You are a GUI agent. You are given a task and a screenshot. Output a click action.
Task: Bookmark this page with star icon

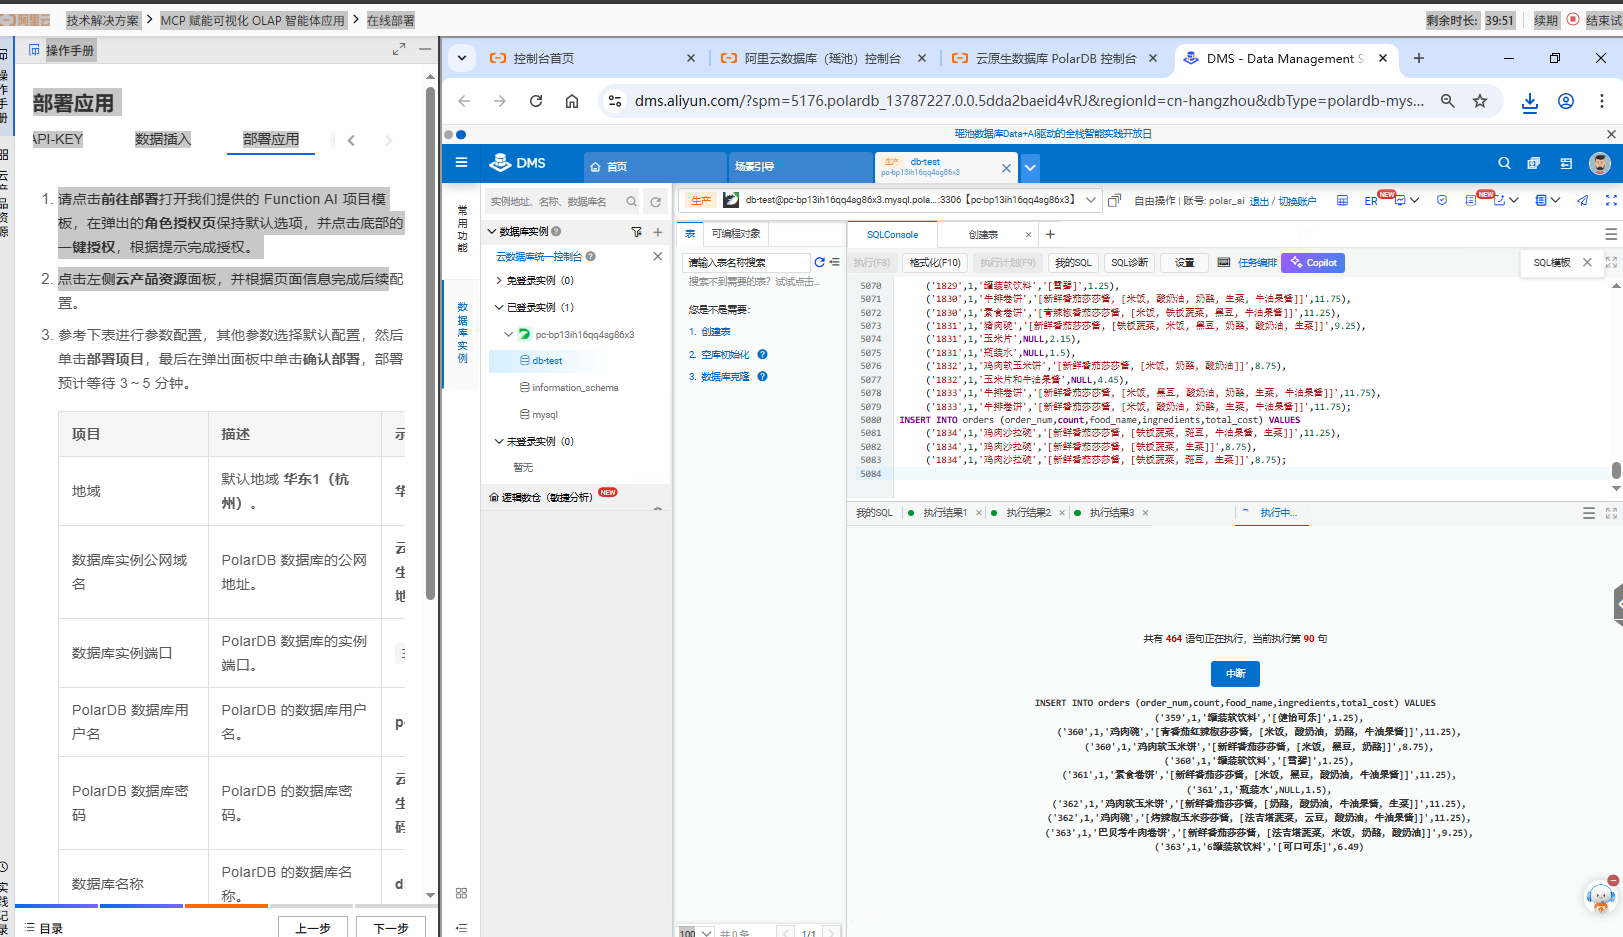1480,101
